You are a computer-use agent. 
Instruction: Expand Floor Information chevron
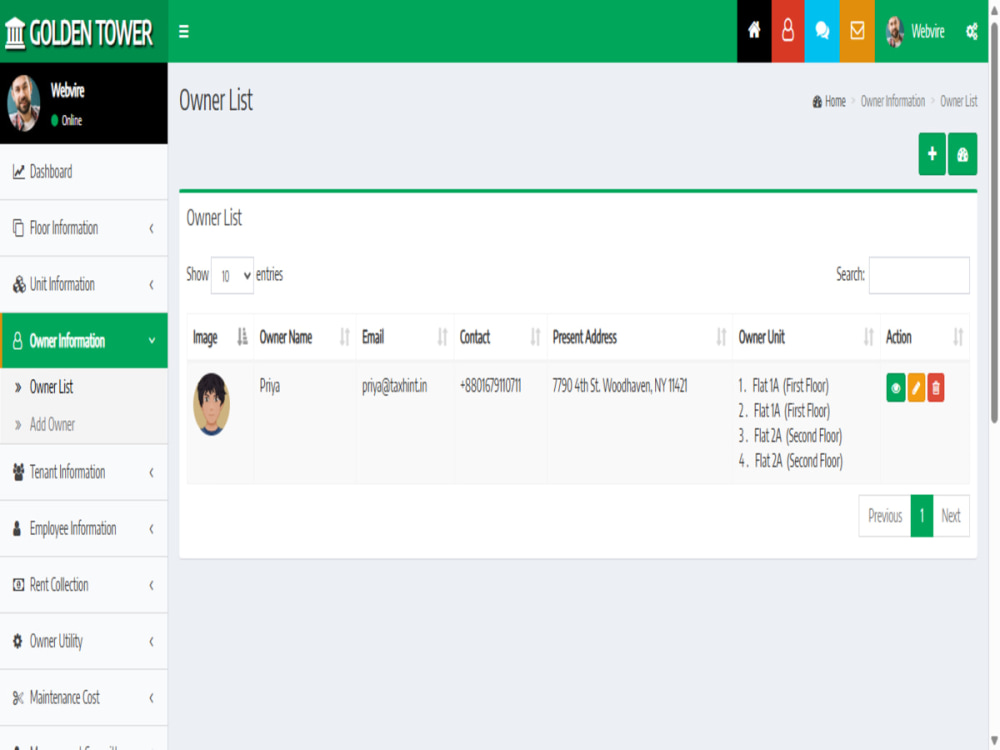151,228
